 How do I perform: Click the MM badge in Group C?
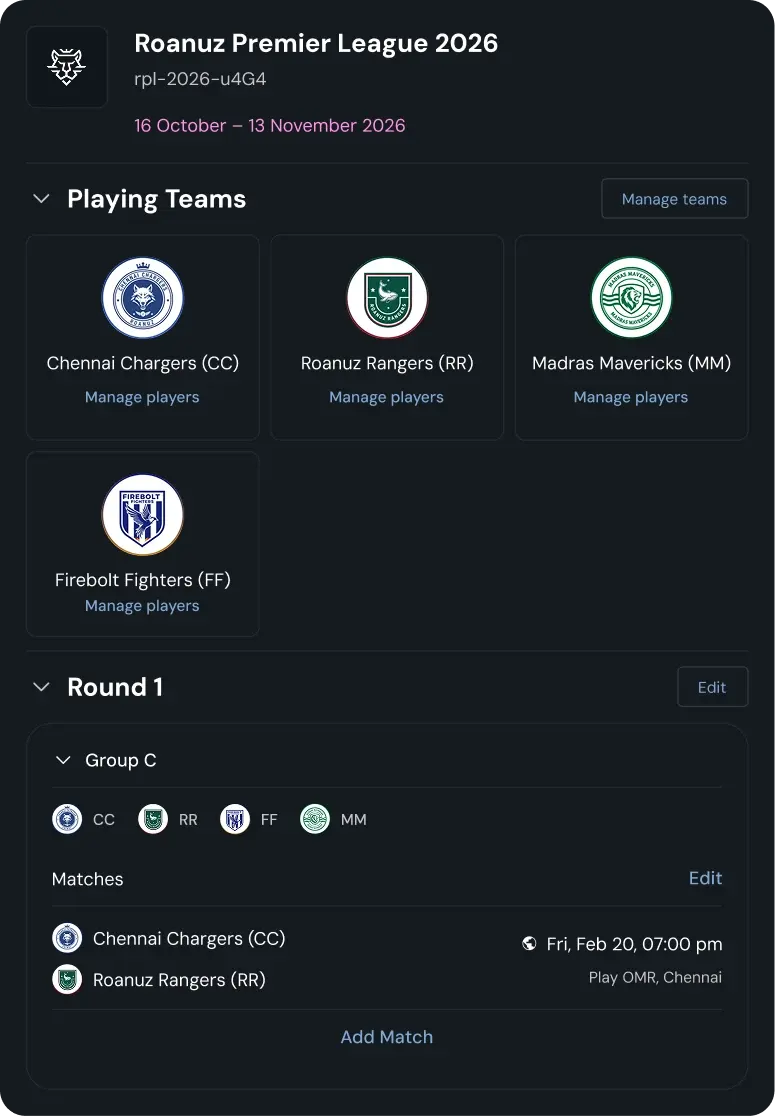(x=314, y=819)
